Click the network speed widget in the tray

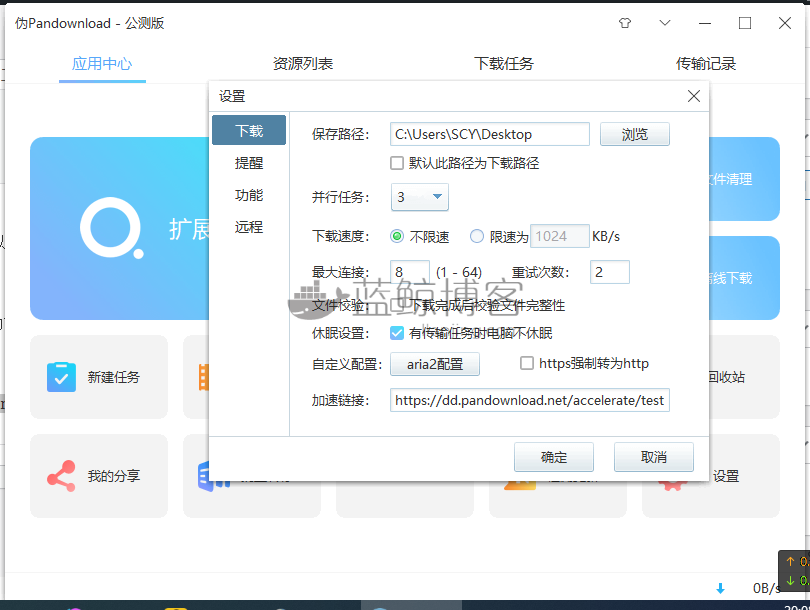click(x=795, y=571)
